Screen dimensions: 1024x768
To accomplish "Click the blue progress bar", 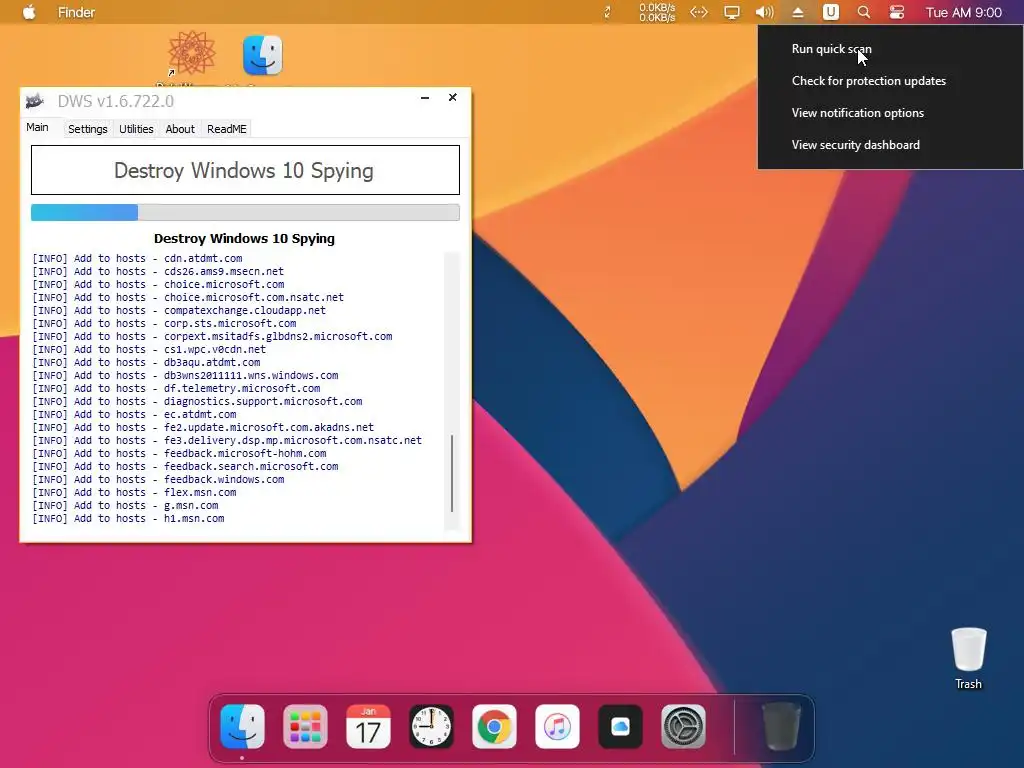I will tap(245, 212).
